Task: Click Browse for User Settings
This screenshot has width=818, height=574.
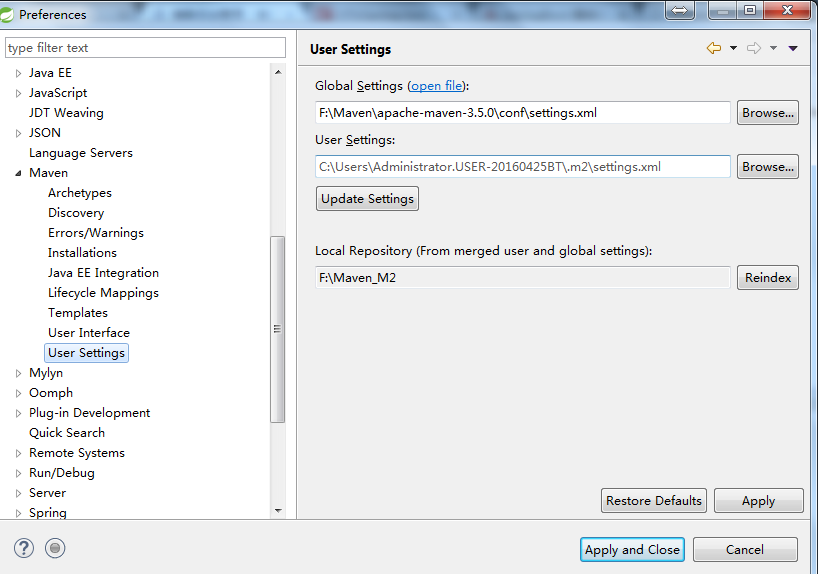Action: pos(768,167)
